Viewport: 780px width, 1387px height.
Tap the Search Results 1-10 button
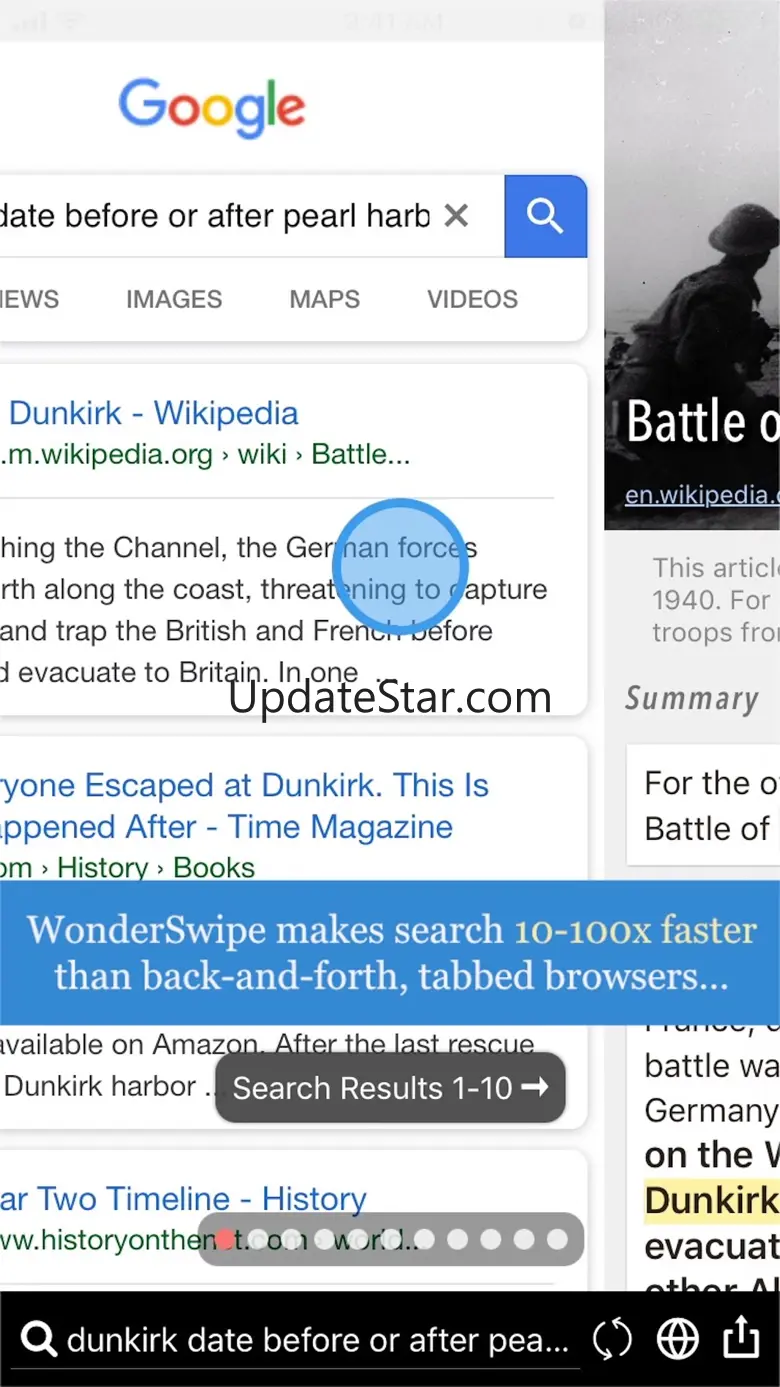tap(391, 1088)
